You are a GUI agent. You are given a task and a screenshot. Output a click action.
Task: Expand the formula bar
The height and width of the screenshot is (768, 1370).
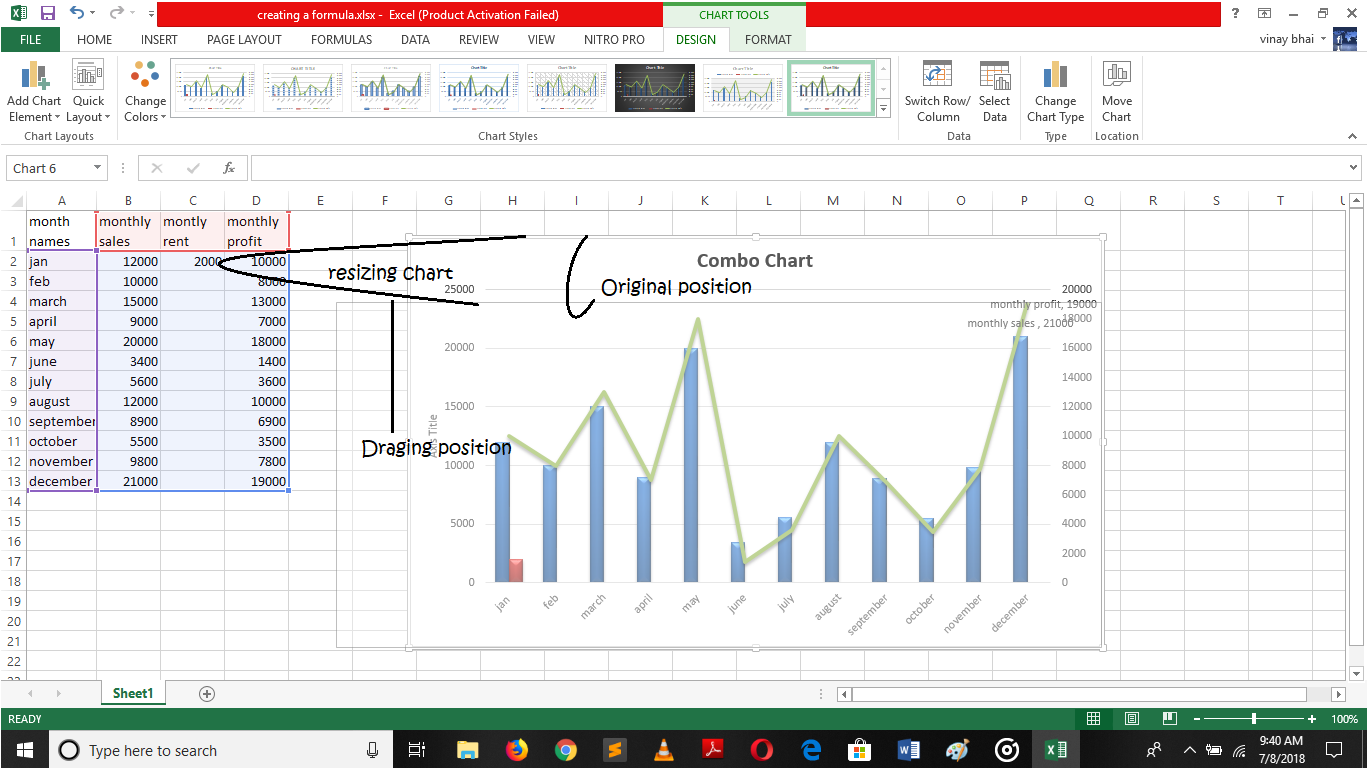(x=1353, y=168)
